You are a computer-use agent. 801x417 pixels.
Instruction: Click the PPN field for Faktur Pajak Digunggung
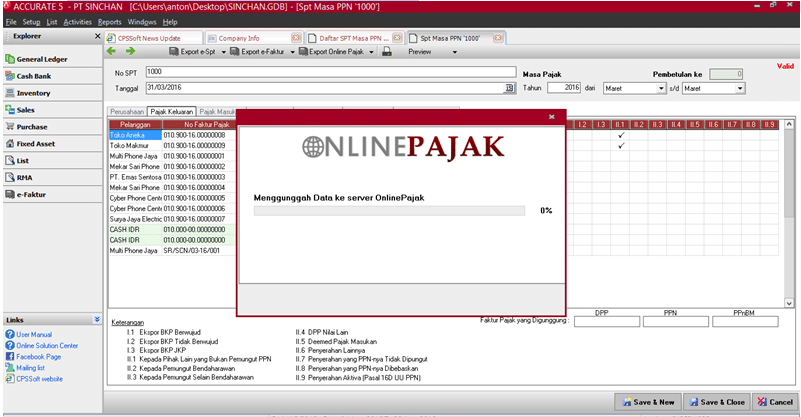676,321
